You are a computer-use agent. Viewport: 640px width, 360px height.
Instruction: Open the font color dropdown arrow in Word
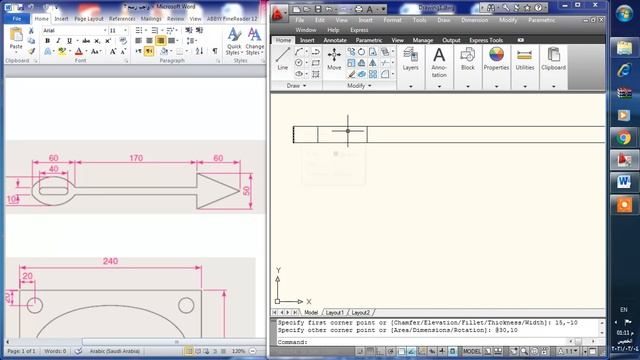86,51
